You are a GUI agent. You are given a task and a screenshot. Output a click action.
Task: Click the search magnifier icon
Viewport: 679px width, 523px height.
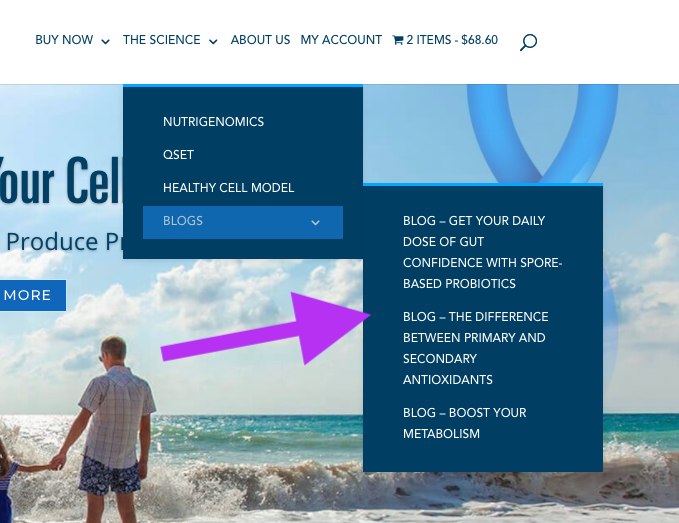pyautogui.click(x=528, y=42)
